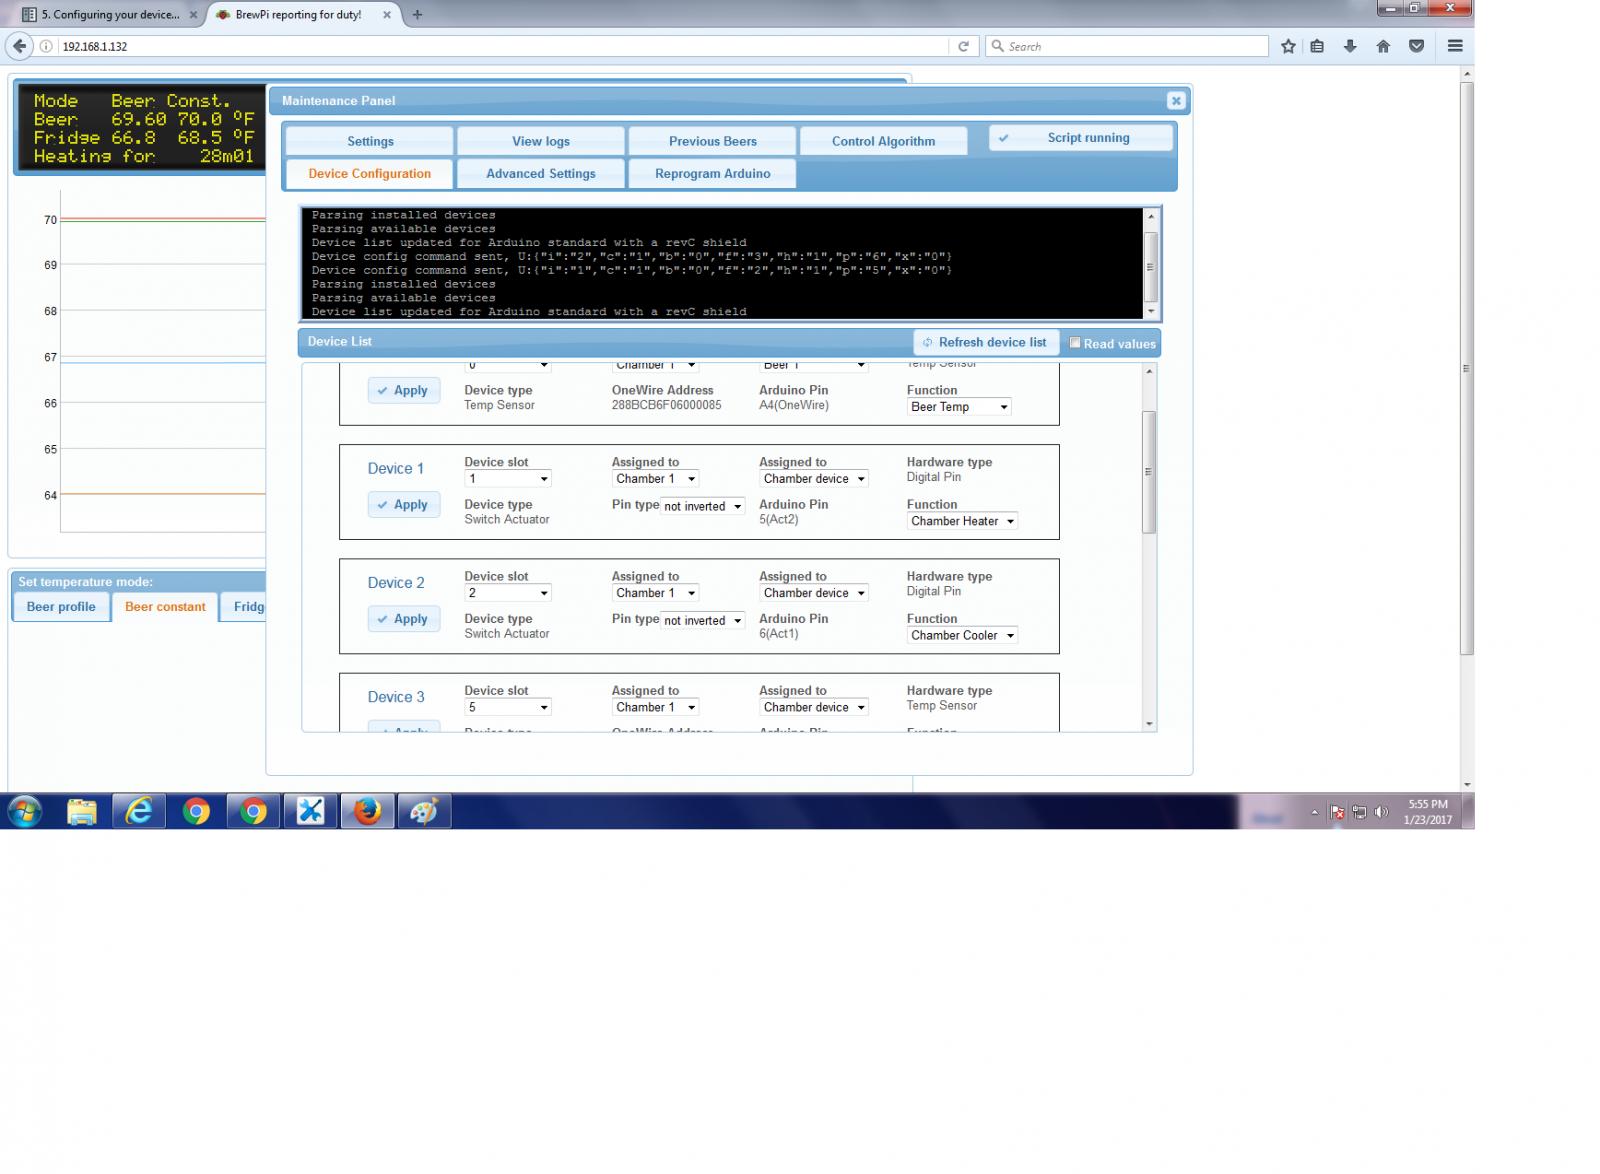Change the Beer Temp function dropdown

pos(959,407)
